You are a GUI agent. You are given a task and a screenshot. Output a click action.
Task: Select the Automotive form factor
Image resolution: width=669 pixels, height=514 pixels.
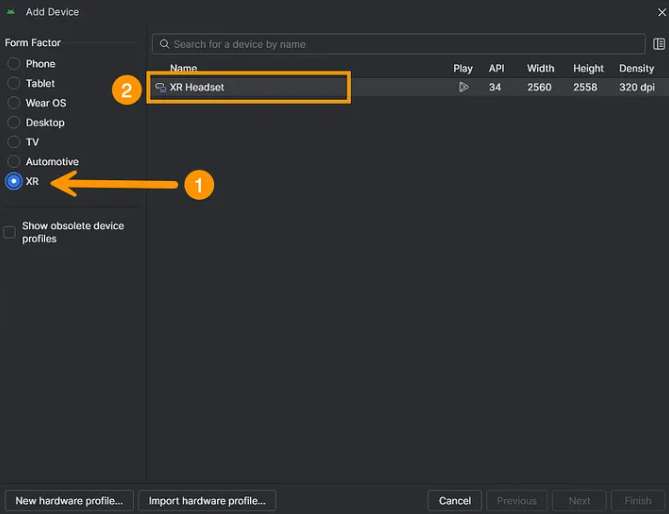point(14,162)
